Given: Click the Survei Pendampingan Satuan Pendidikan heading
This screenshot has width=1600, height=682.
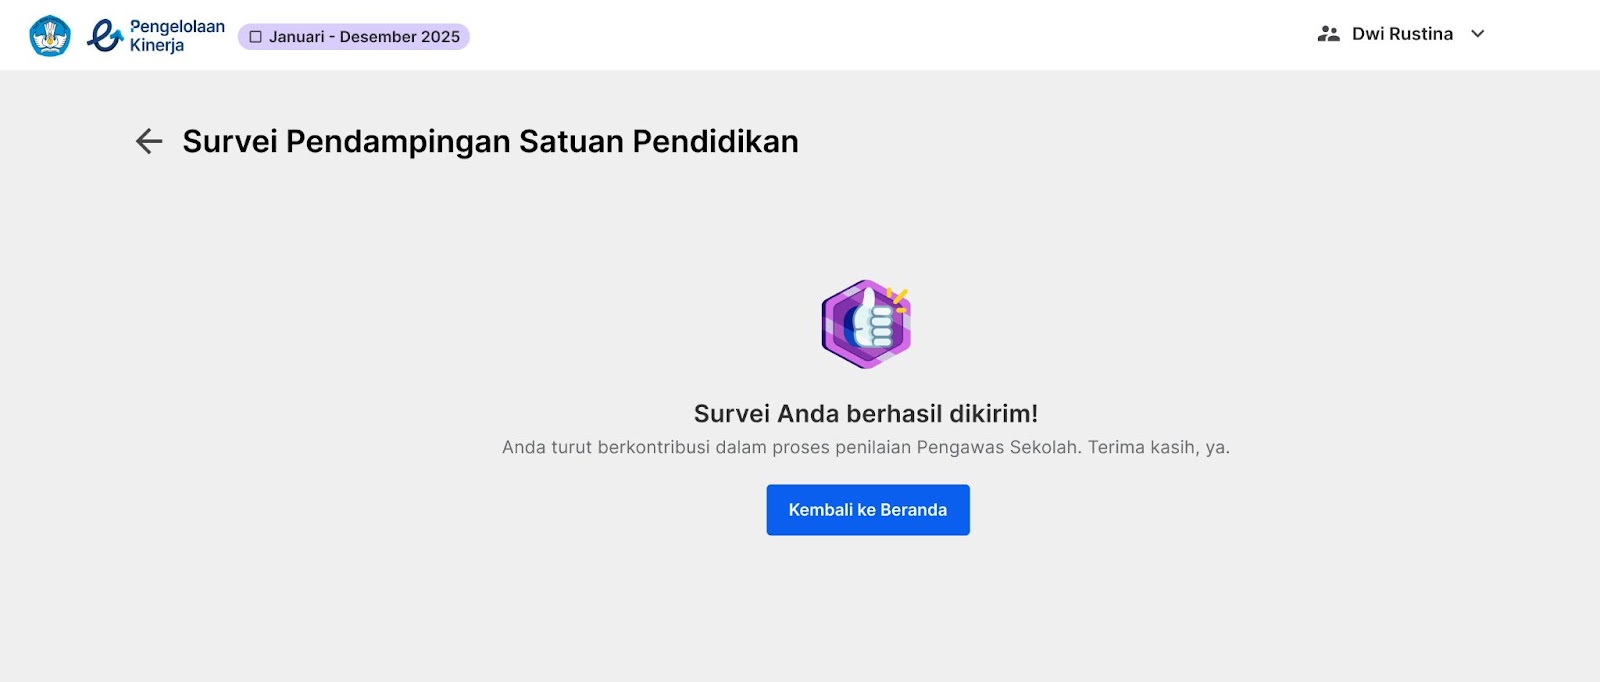Looking at the screenshot, I should 490,141.
